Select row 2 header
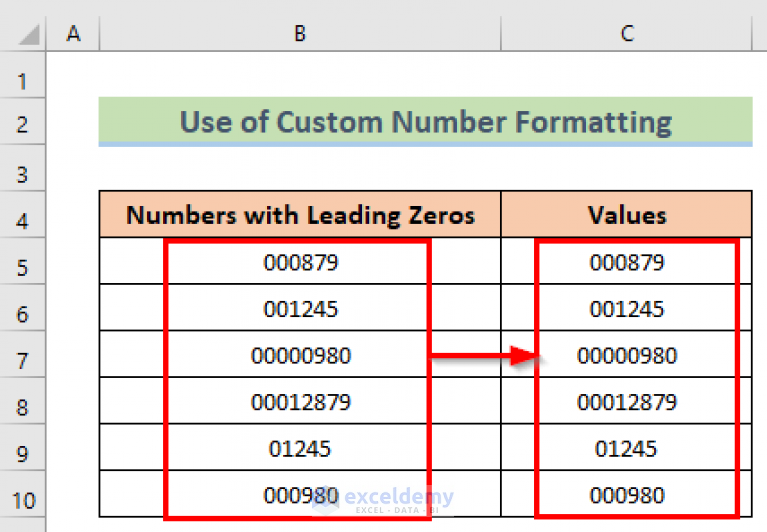The image size is (767, 532). click(23, 121)
